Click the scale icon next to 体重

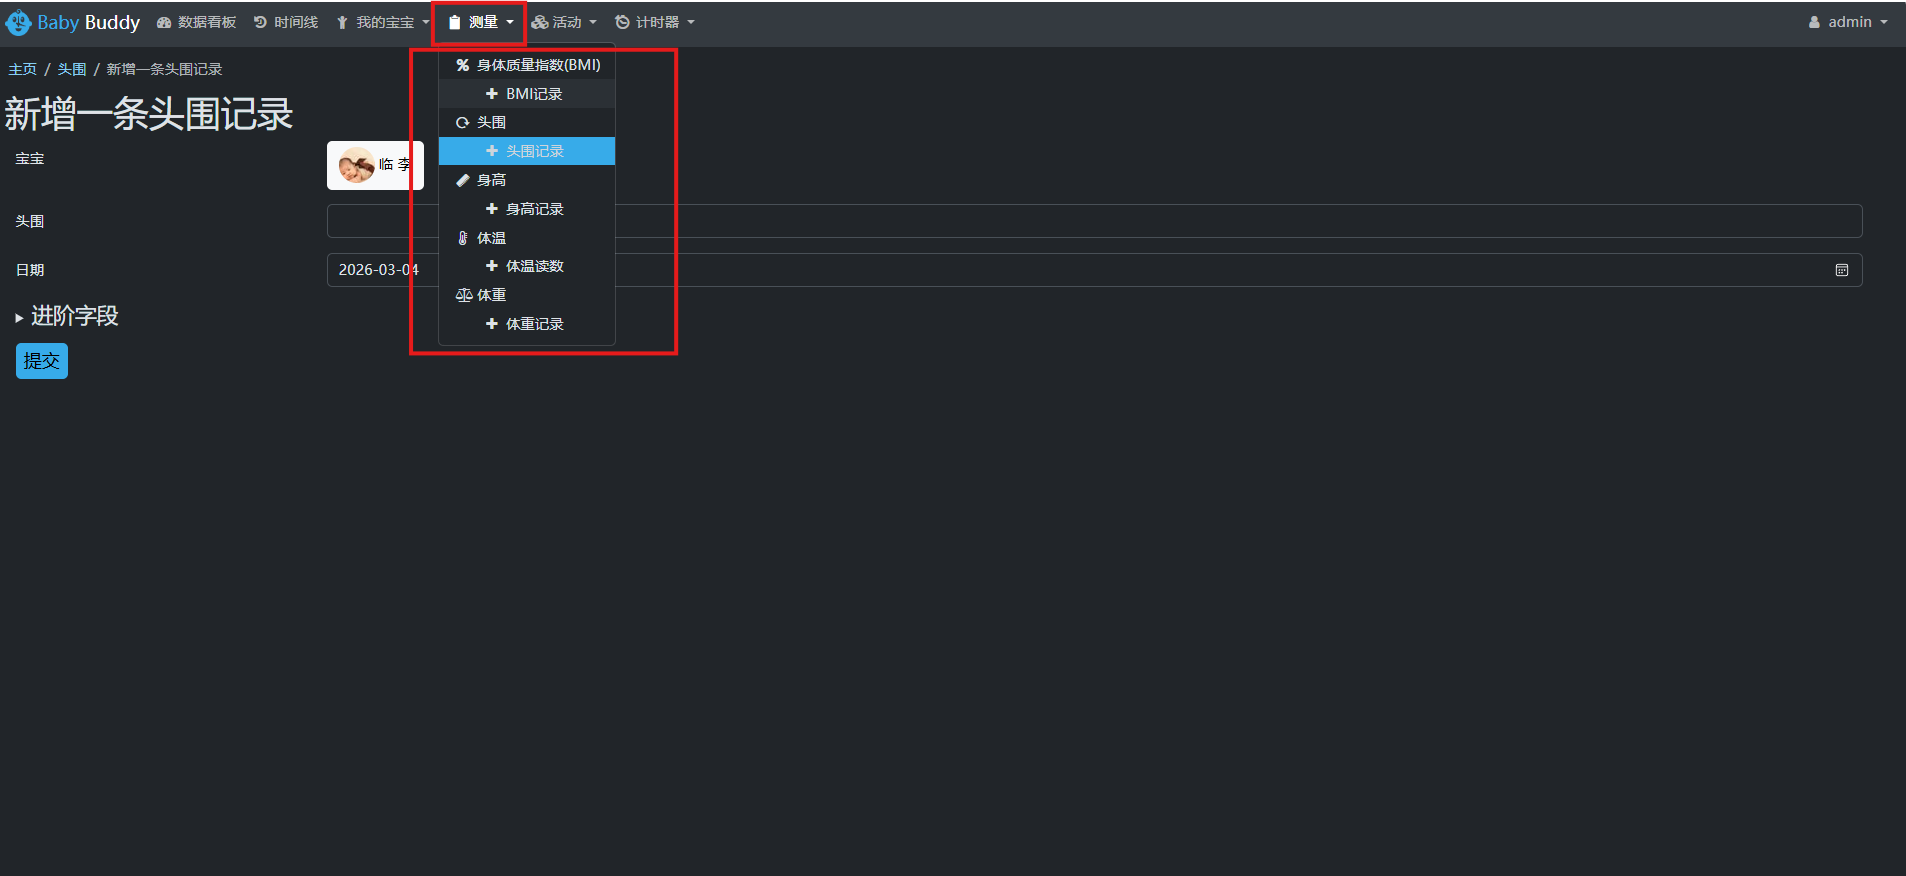(464, 295)
